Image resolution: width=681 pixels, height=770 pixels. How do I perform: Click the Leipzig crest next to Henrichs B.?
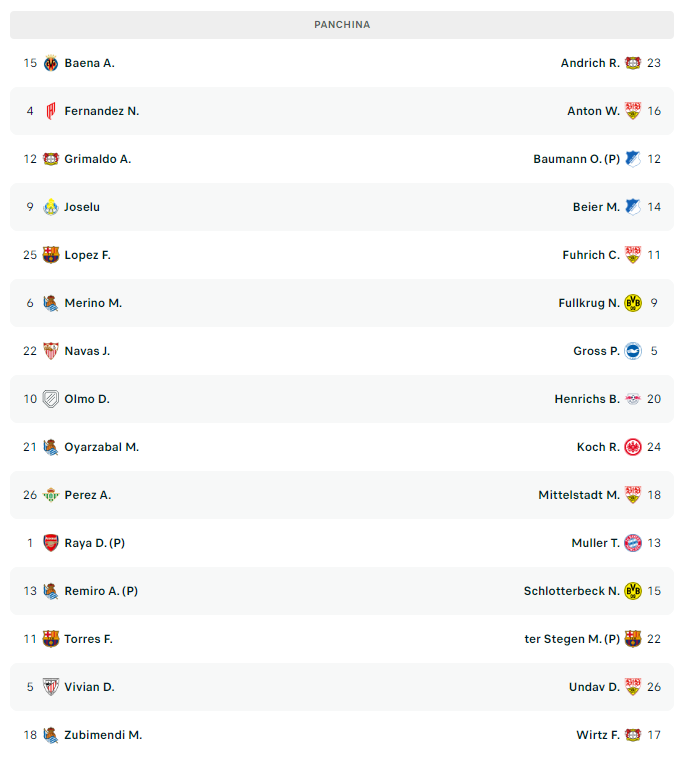(633, 399)
